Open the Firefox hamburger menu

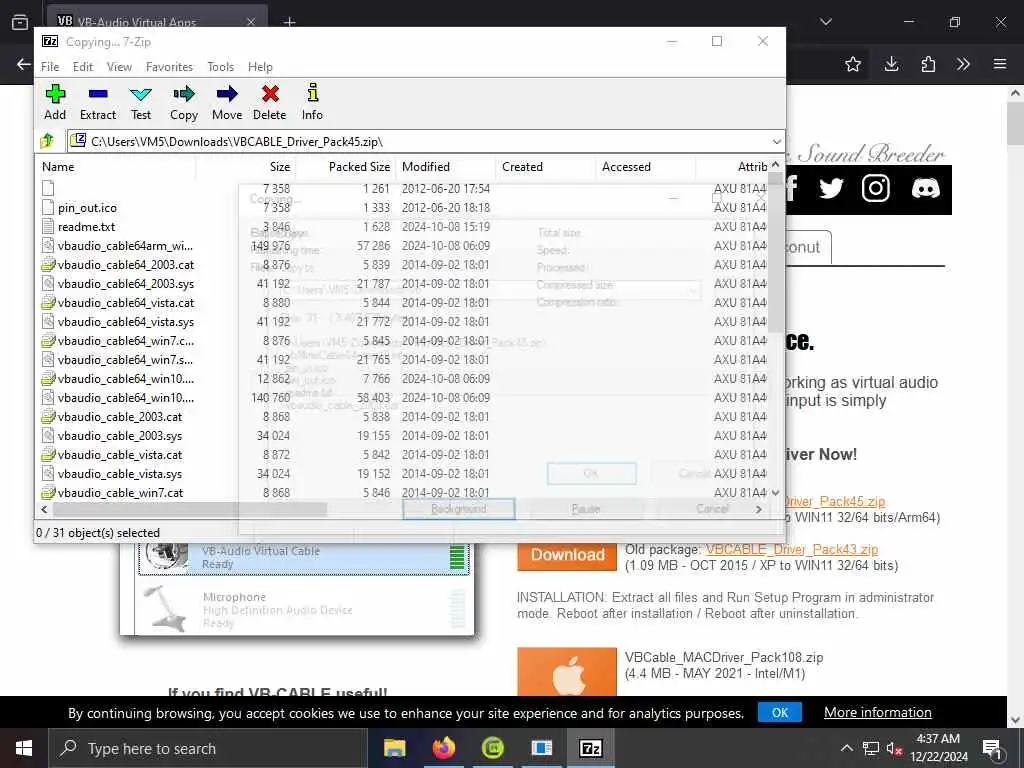point(1000,64)
